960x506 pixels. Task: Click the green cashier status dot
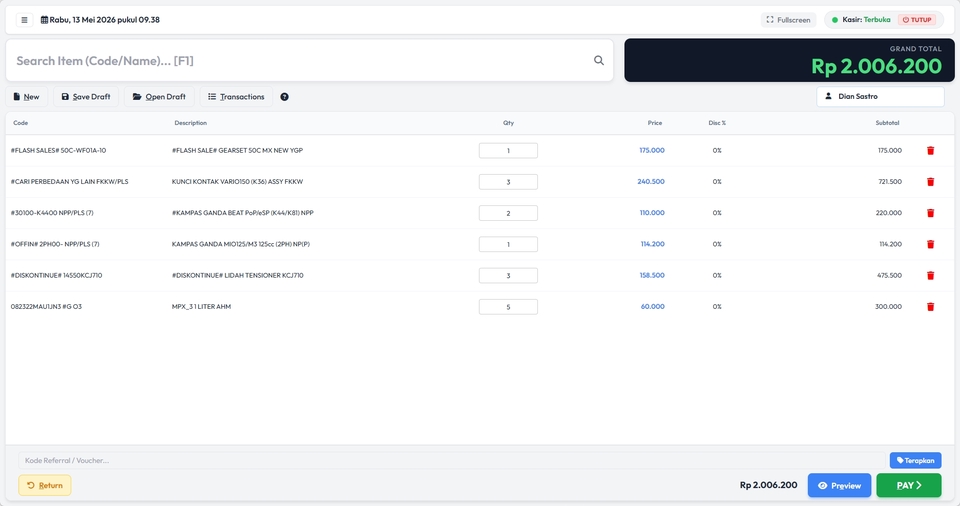tap(834, 20)
